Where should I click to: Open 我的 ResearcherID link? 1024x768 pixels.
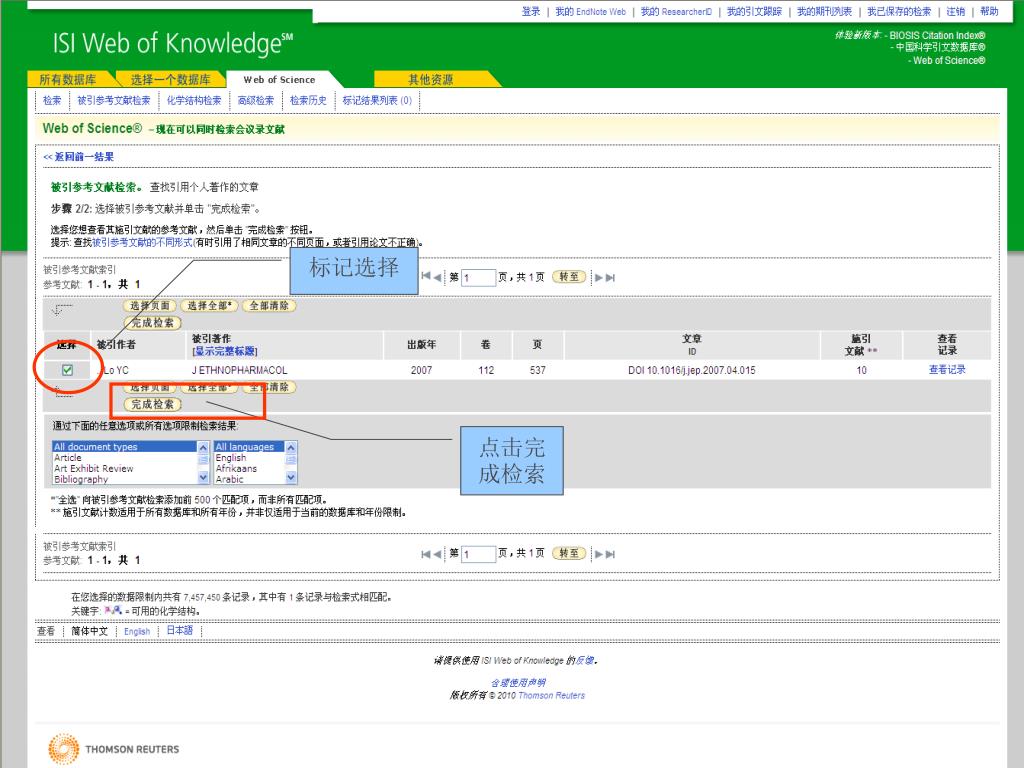pos(676,11)
